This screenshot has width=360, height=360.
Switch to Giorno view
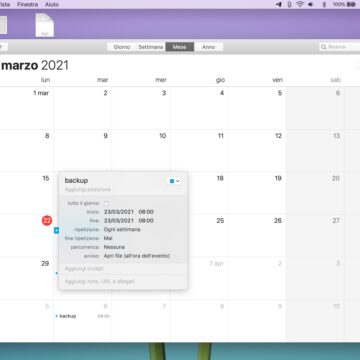pyautogui.click(x=122, y=47)
